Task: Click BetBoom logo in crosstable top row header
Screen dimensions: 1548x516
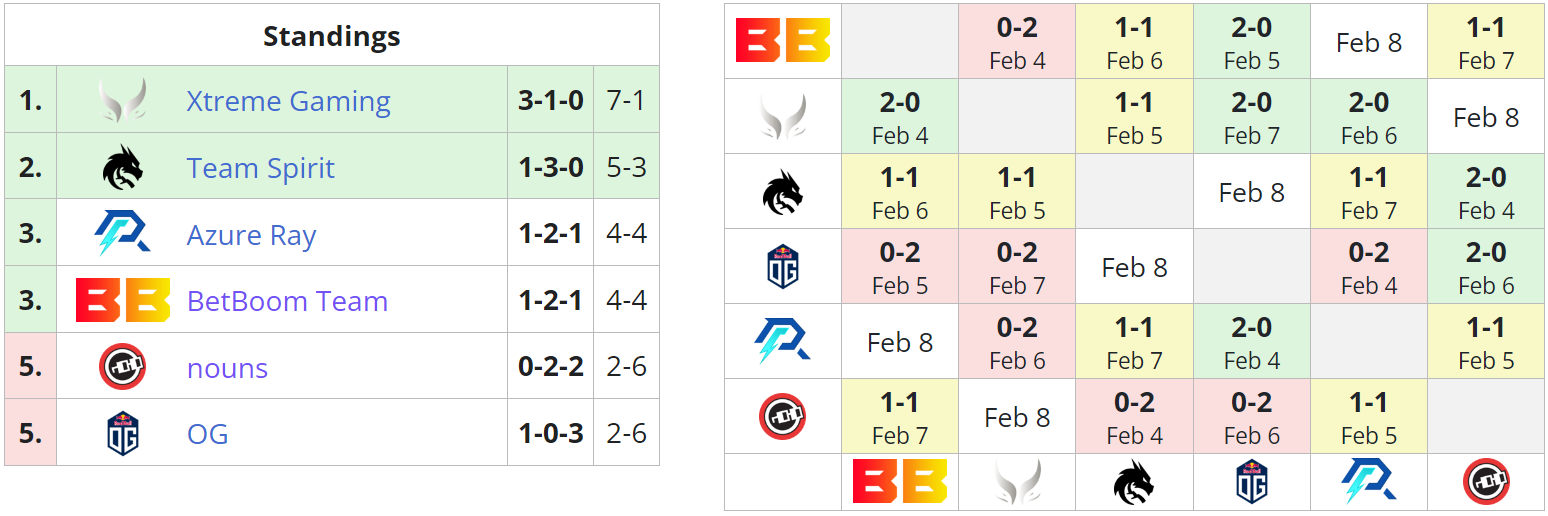Action: [x=782, y=41]
